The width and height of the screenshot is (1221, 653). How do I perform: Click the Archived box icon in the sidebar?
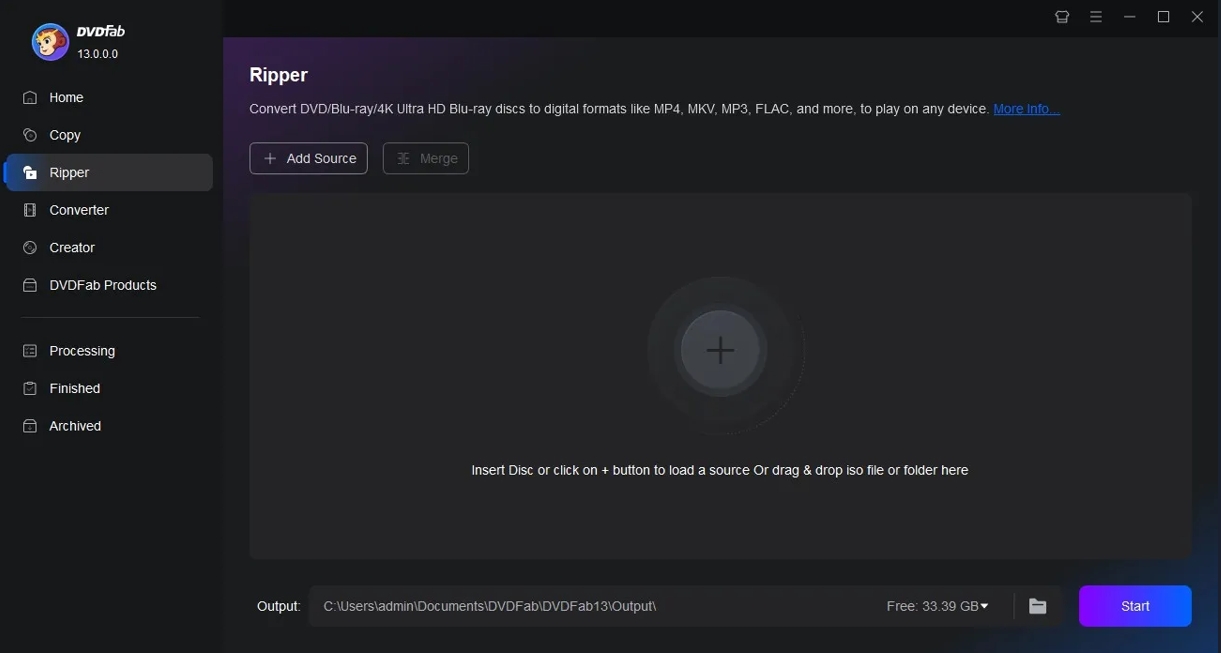click(30, 426)
